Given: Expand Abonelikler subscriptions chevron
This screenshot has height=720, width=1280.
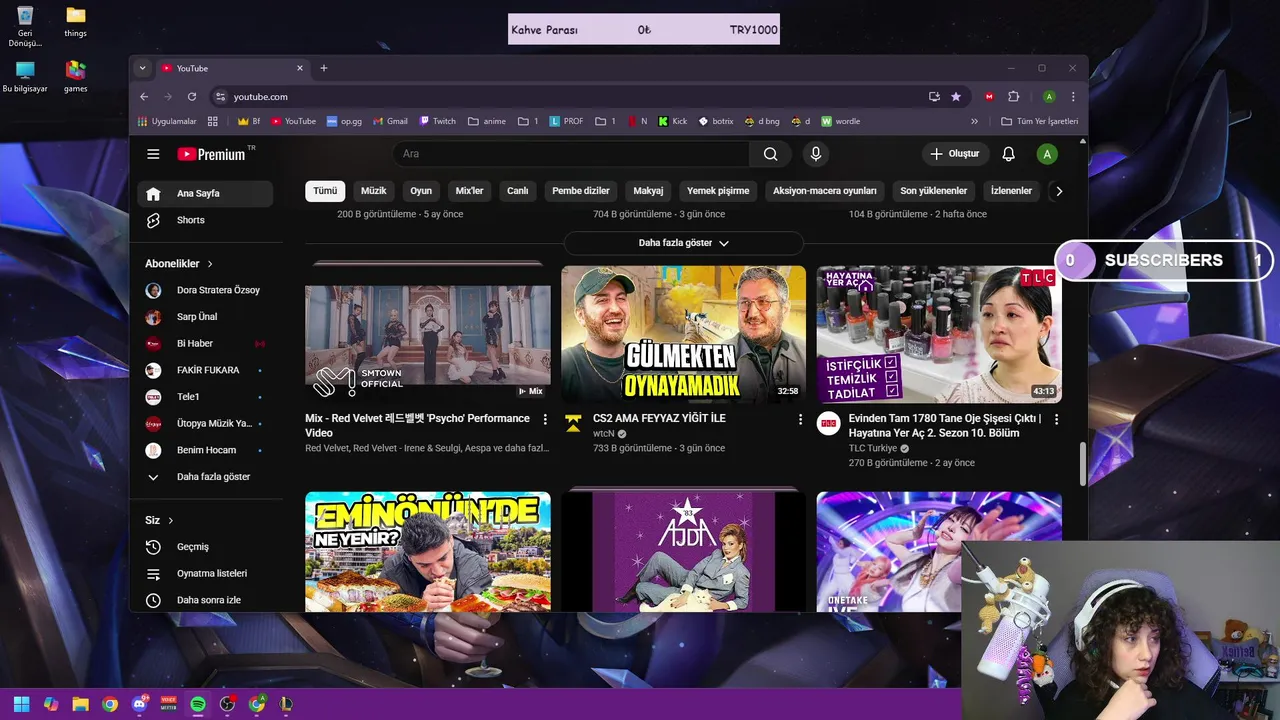Looking at the screenshot, I should [x=210, y=264].
